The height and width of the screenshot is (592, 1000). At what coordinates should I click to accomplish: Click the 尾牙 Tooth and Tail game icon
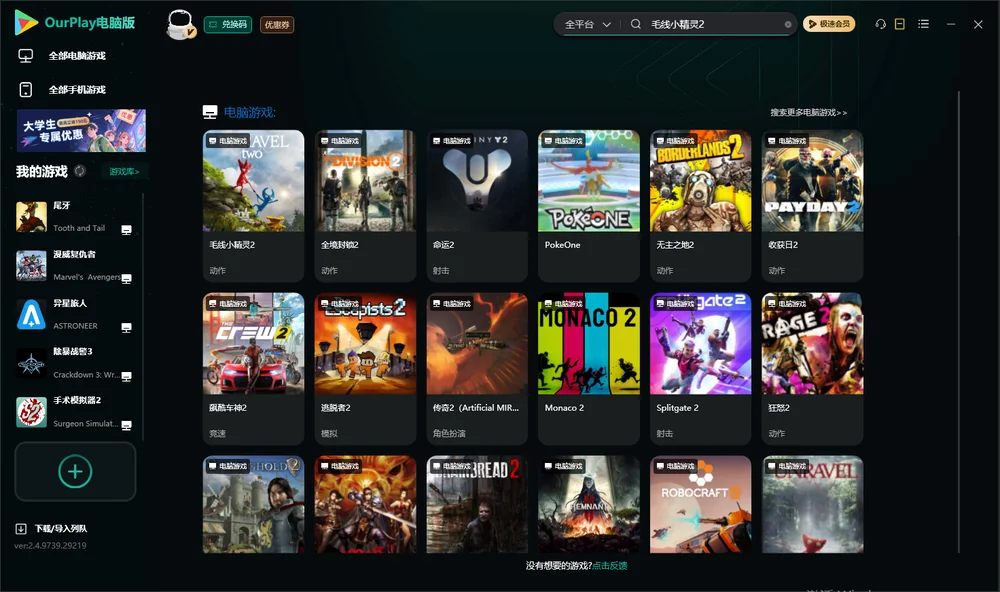[x=31, y=217]
